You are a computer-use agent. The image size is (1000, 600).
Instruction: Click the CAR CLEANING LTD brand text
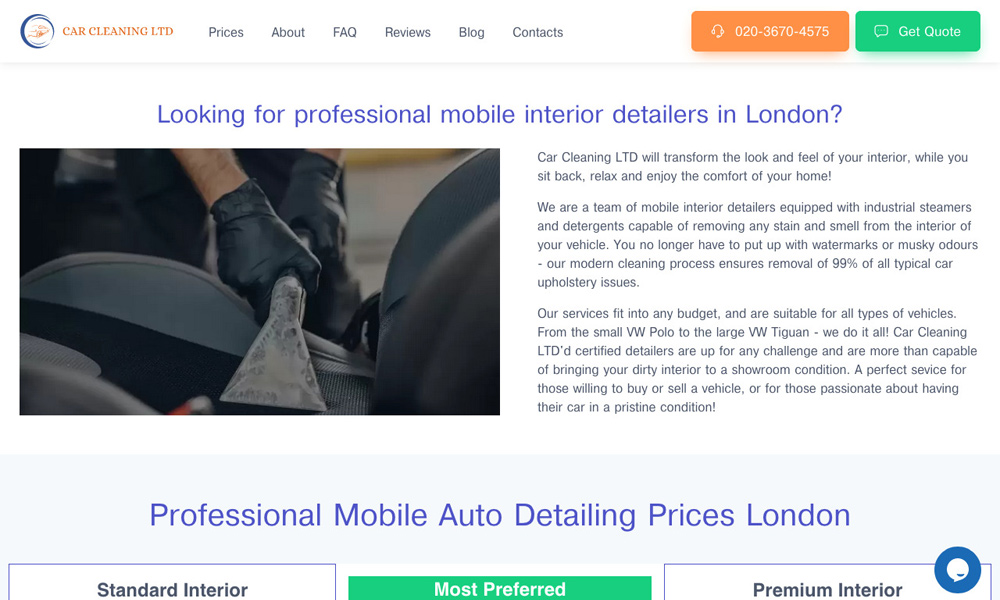118,31
